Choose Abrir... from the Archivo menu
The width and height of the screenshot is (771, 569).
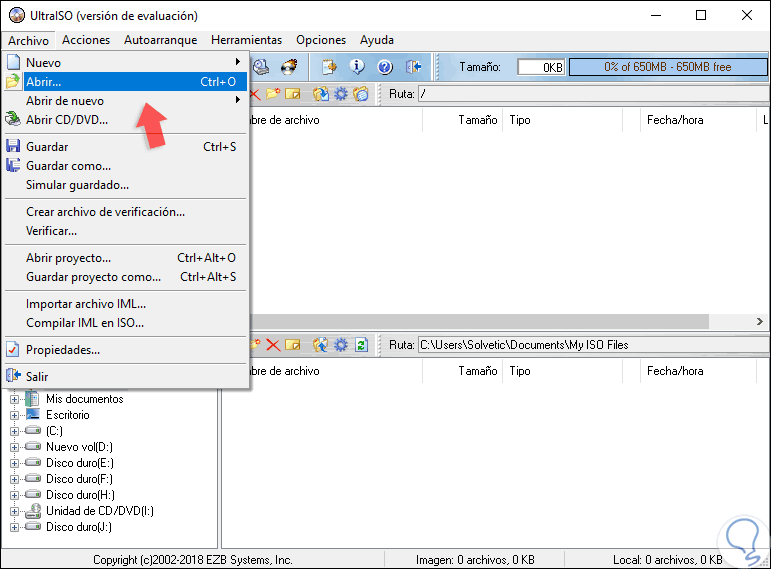point(125,82)
